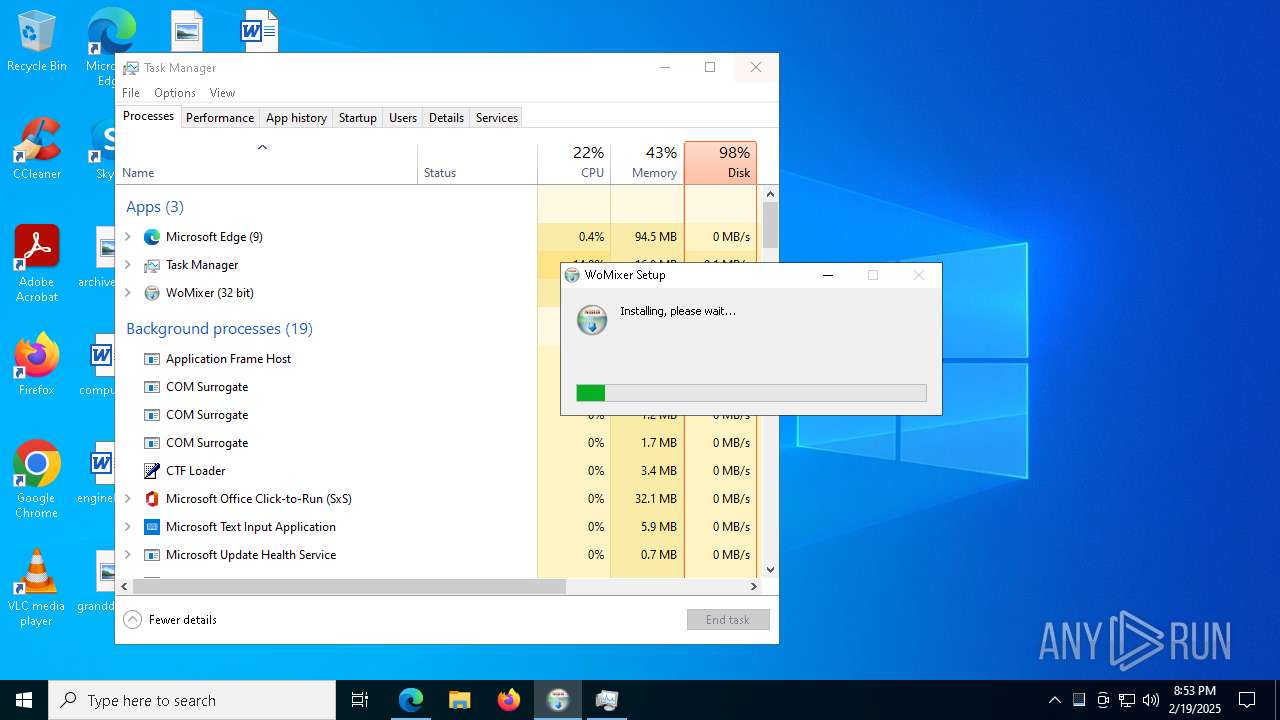This screenshot has height=720, width=1280.
Task: Open network status in system tray
Action: point(1127,700)
